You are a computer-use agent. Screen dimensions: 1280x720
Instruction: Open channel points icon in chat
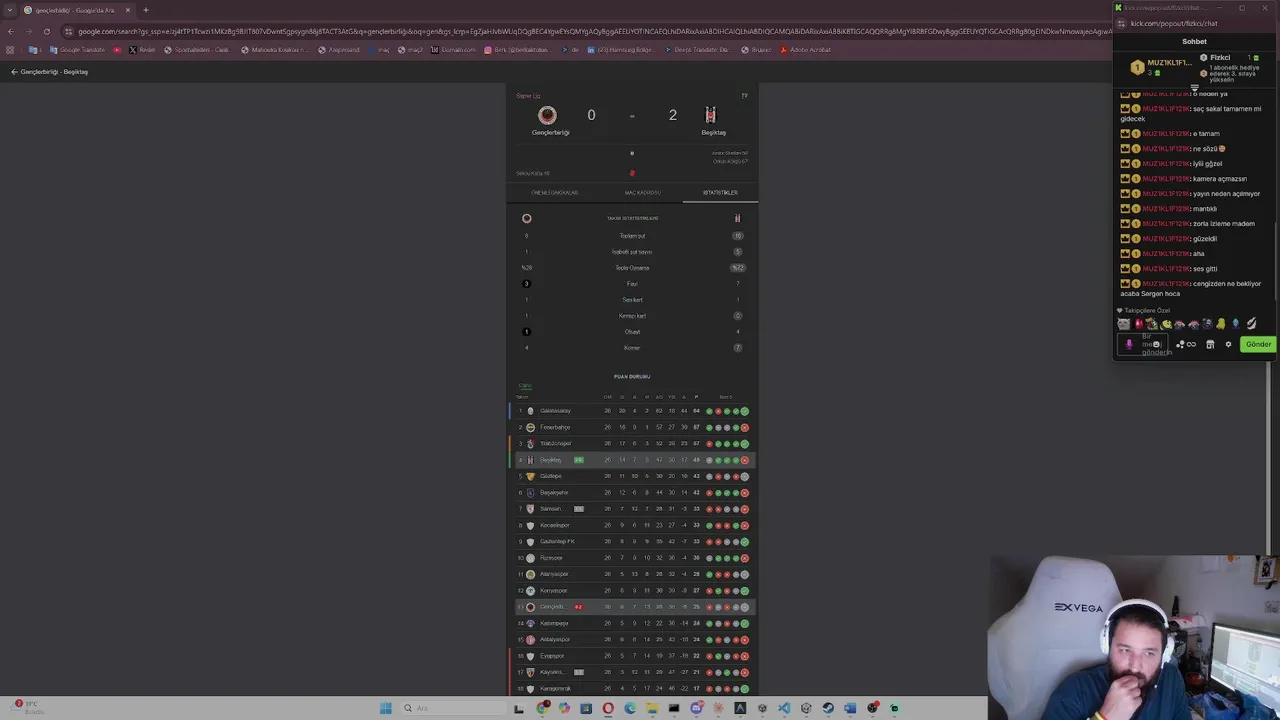pos(1186,344)
